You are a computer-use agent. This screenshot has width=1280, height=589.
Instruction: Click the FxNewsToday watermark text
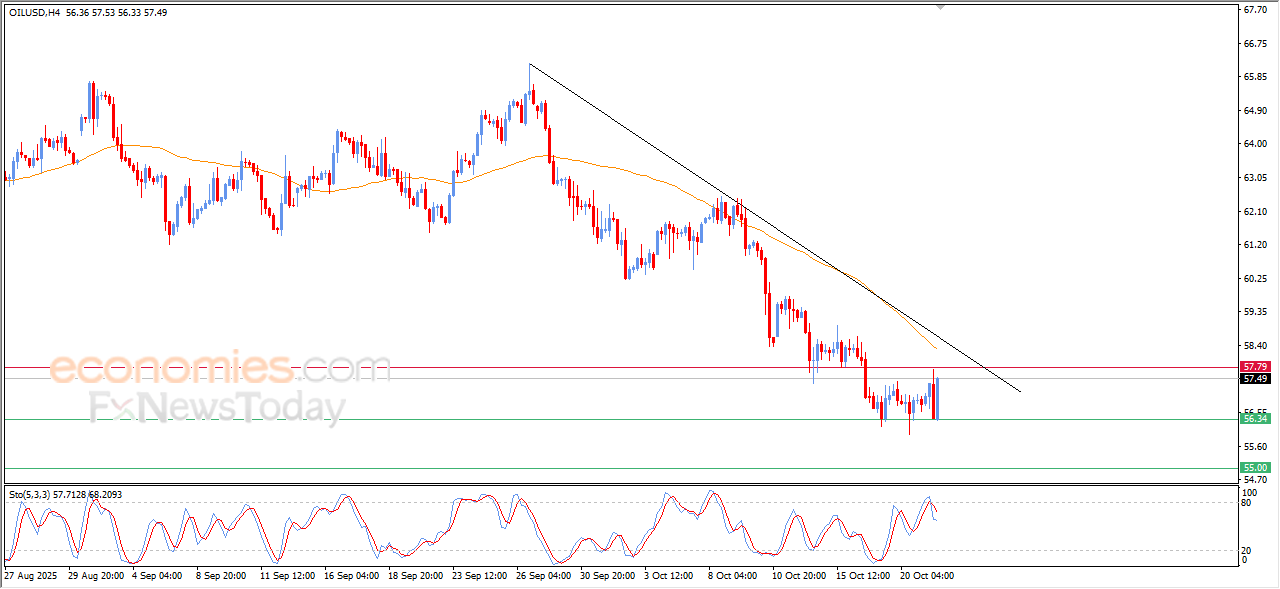[217, 409]
